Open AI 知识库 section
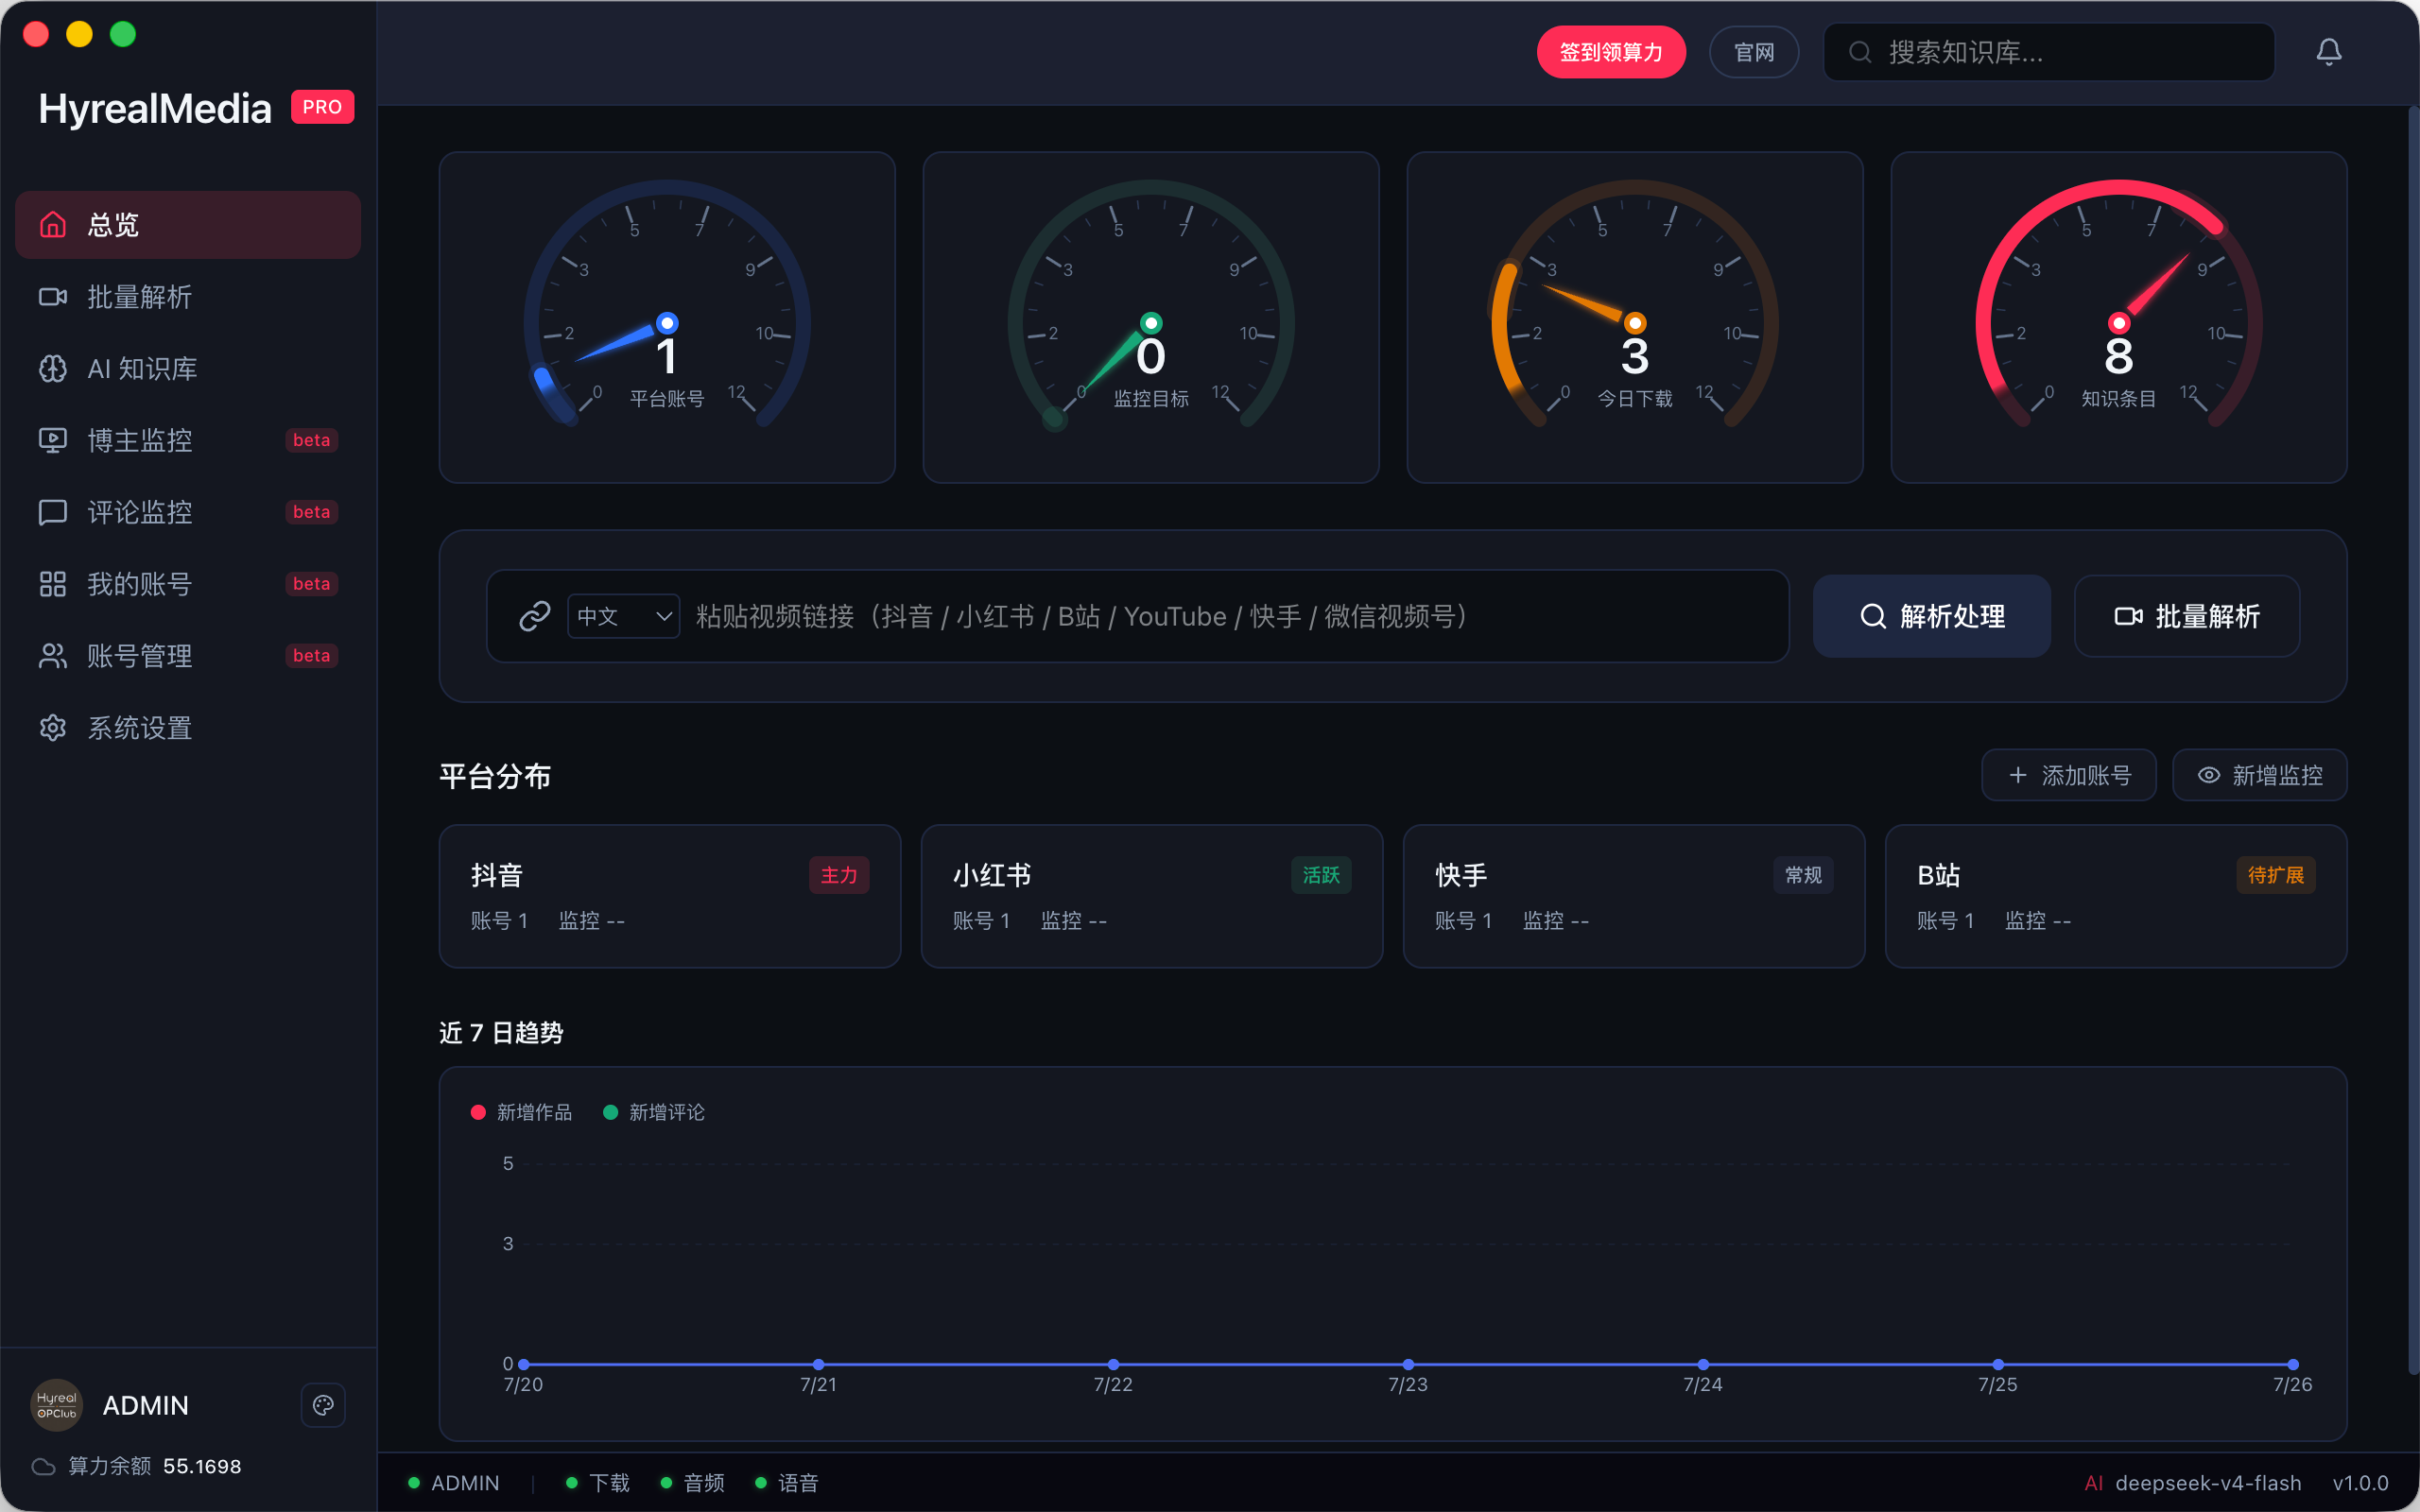2420x1512 pixels. click(x=188, y=369)
